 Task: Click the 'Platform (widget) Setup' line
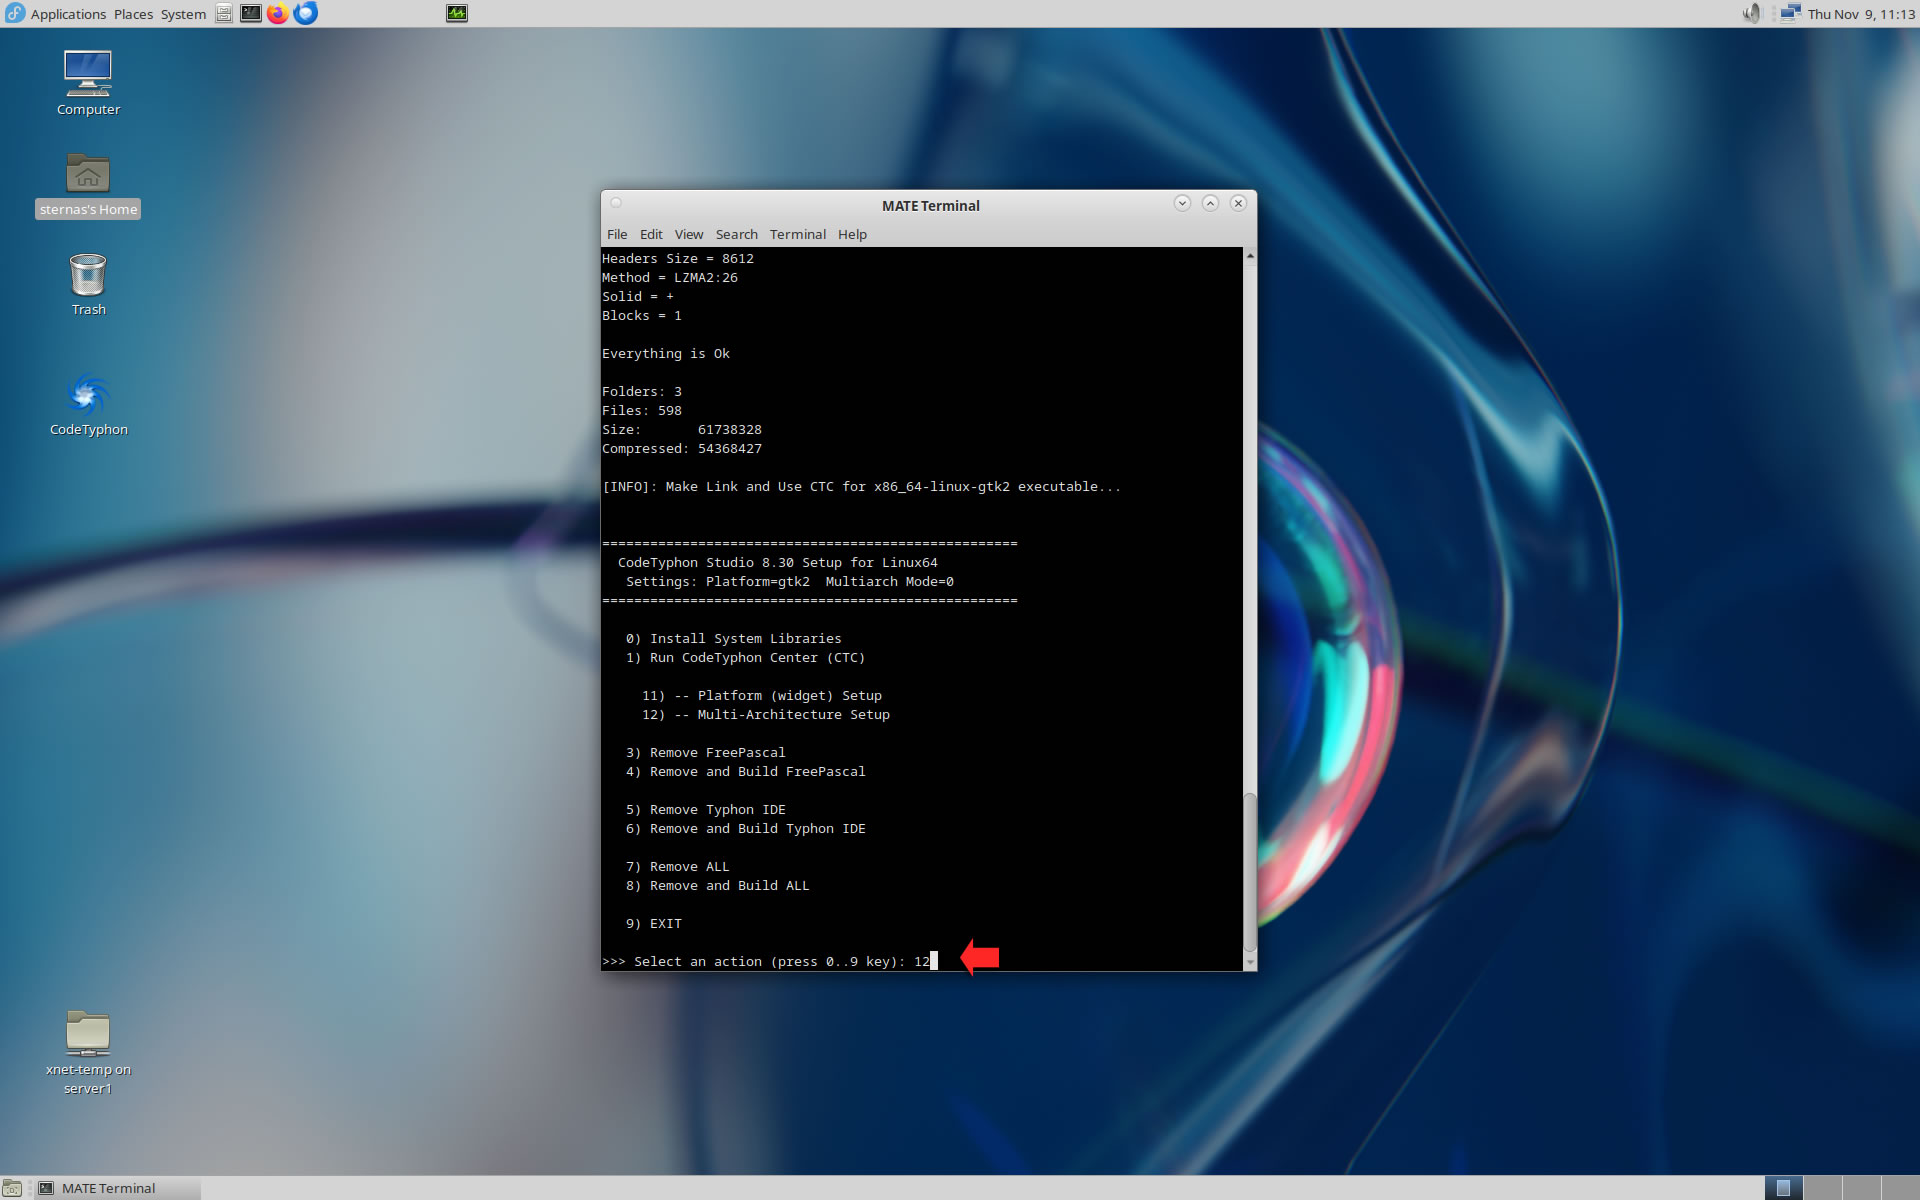[761, 696]
